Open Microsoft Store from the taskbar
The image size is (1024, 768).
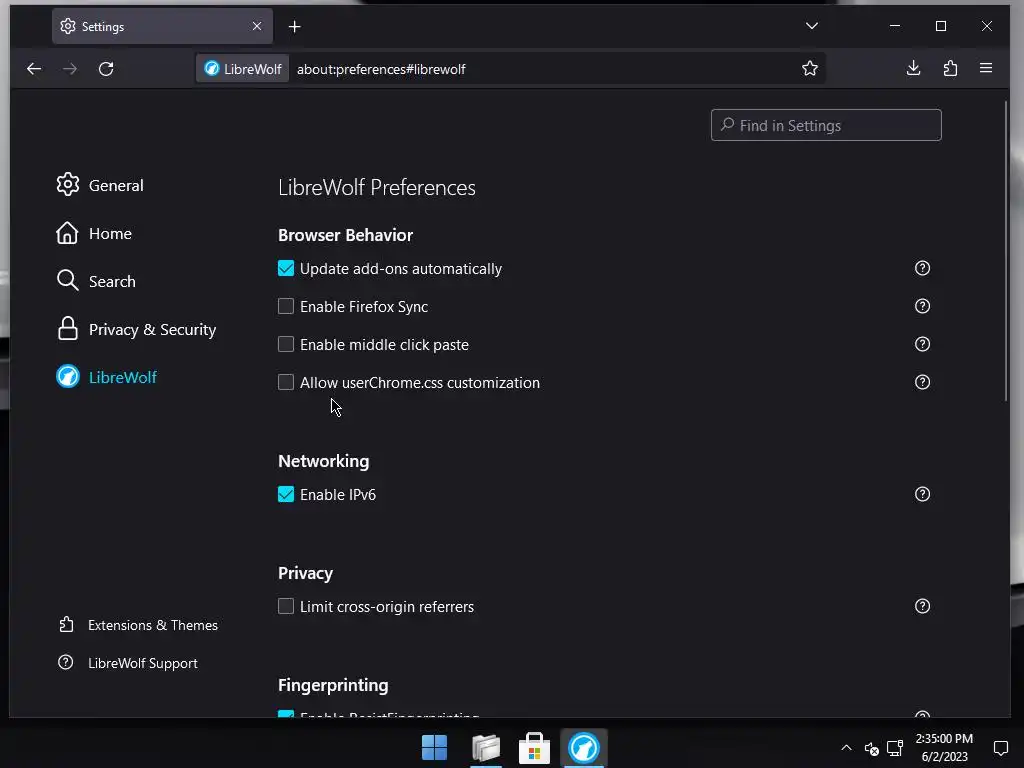tap(534, 748)
